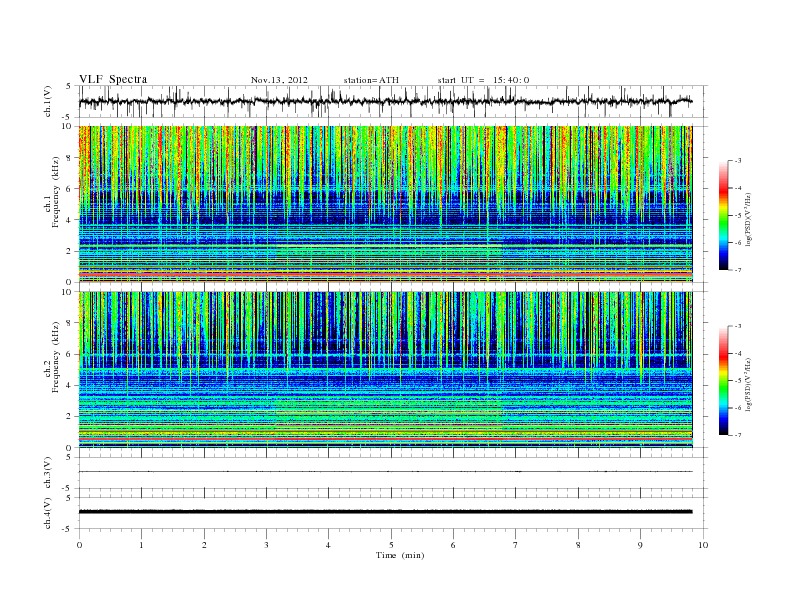Click the ch.4 thick waveform trace
This screenshot has width=792, height=612.
click(385, 512)
